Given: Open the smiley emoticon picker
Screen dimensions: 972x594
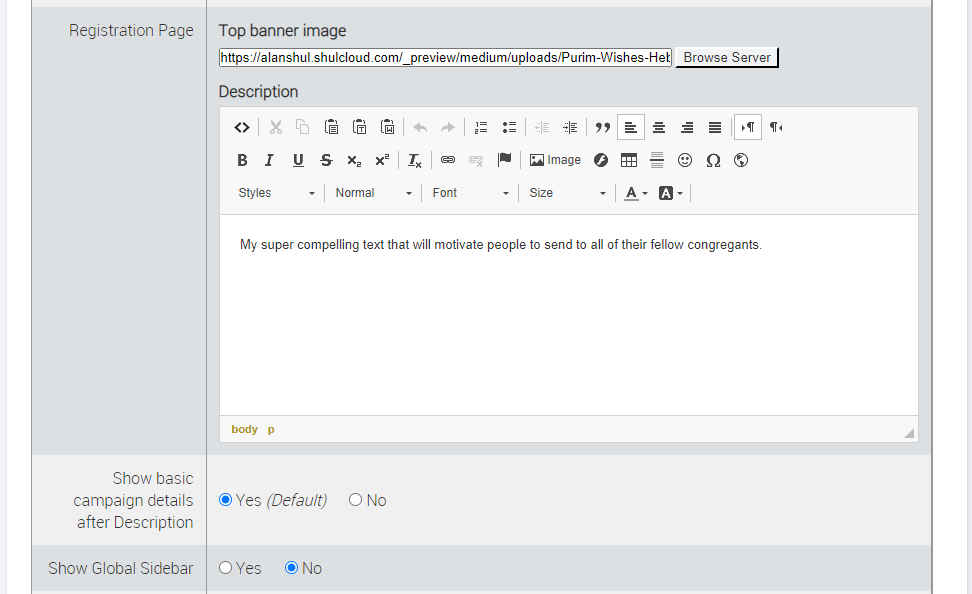Looking at the screenshot, I should coord(685,160).
